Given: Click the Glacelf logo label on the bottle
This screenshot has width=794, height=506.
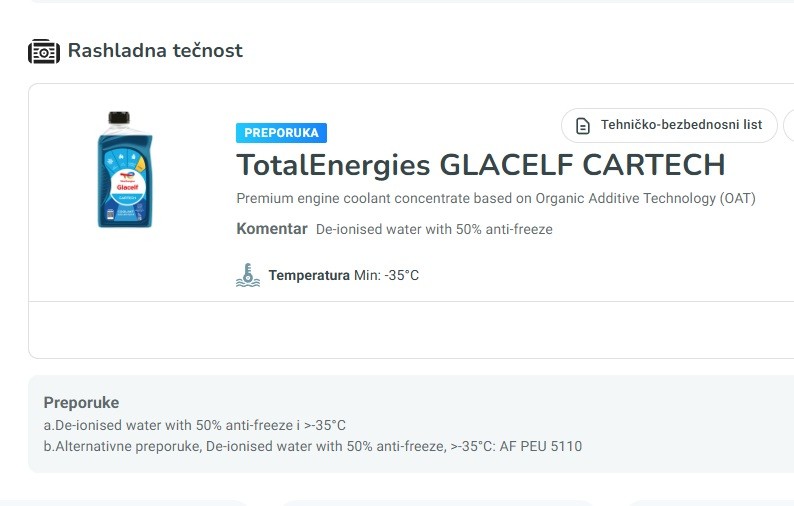Looking at the screenshot, I should (128, 187).
